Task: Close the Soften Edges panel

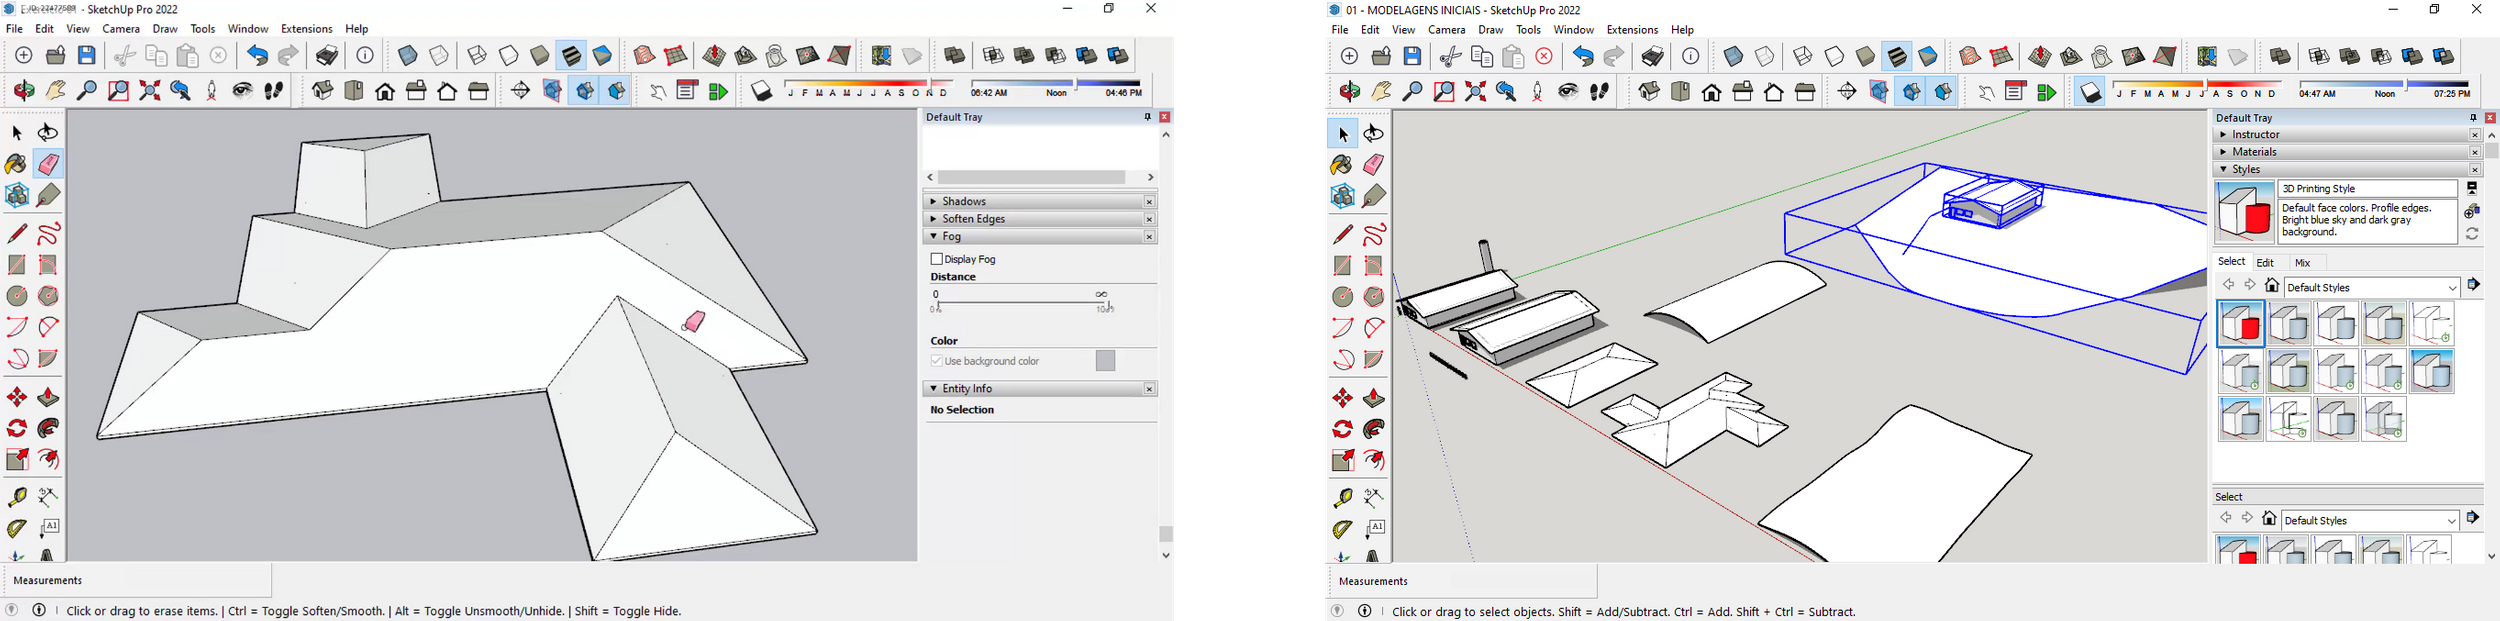Action: (x=1149, y=220)
